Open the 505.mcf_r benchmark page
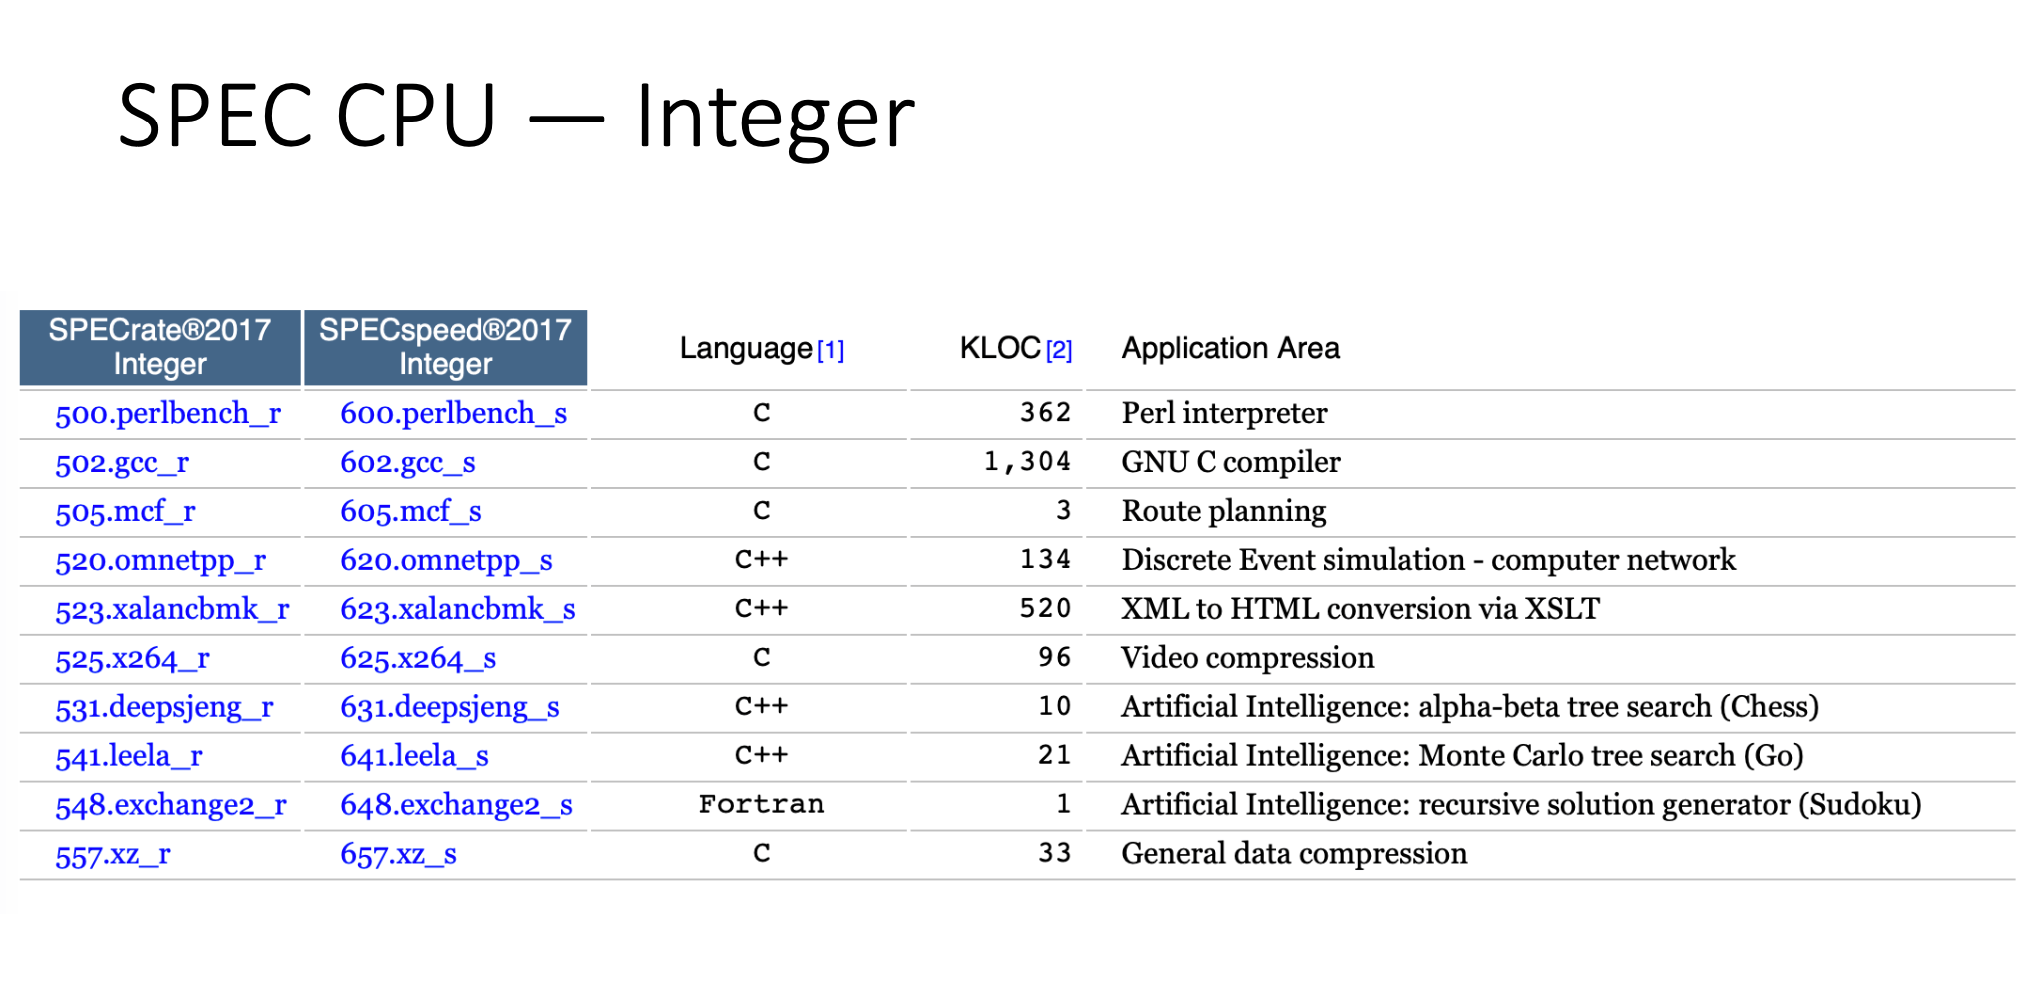The width and height of the screenshot is (2040, 1004). coord(125,512)
